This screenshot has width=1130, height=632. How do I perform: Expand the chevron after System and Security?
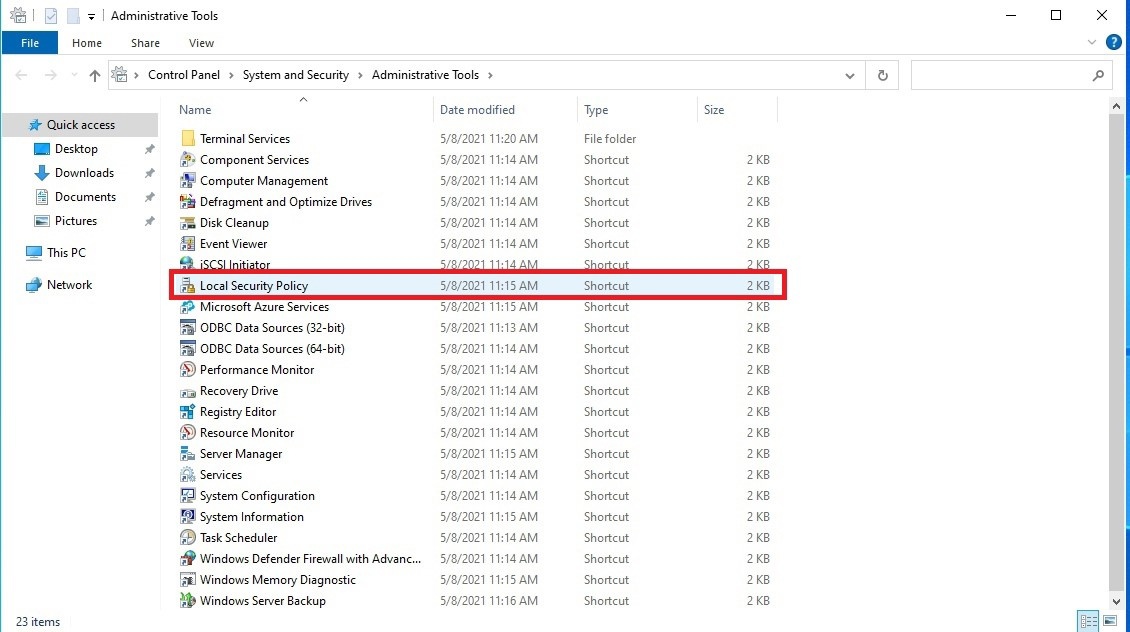(360, 75)
